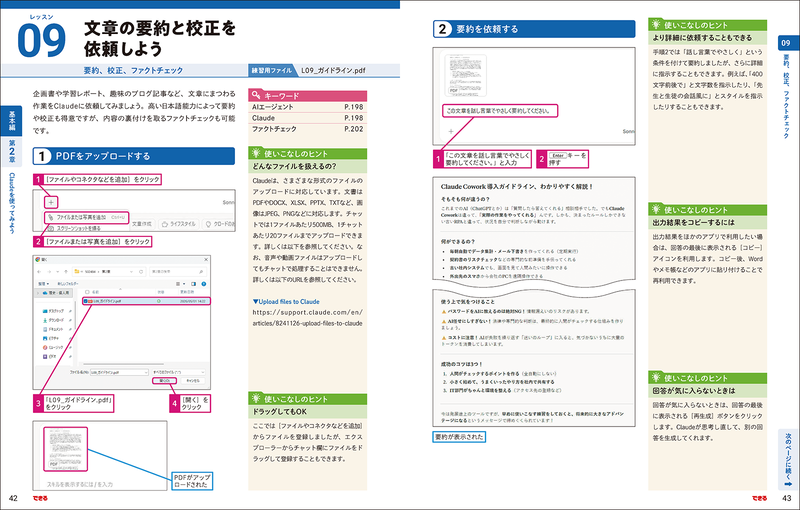Open ダウンロード in the dialog sidebar
This screenshot has width=800, height=510.
[53, 320]
